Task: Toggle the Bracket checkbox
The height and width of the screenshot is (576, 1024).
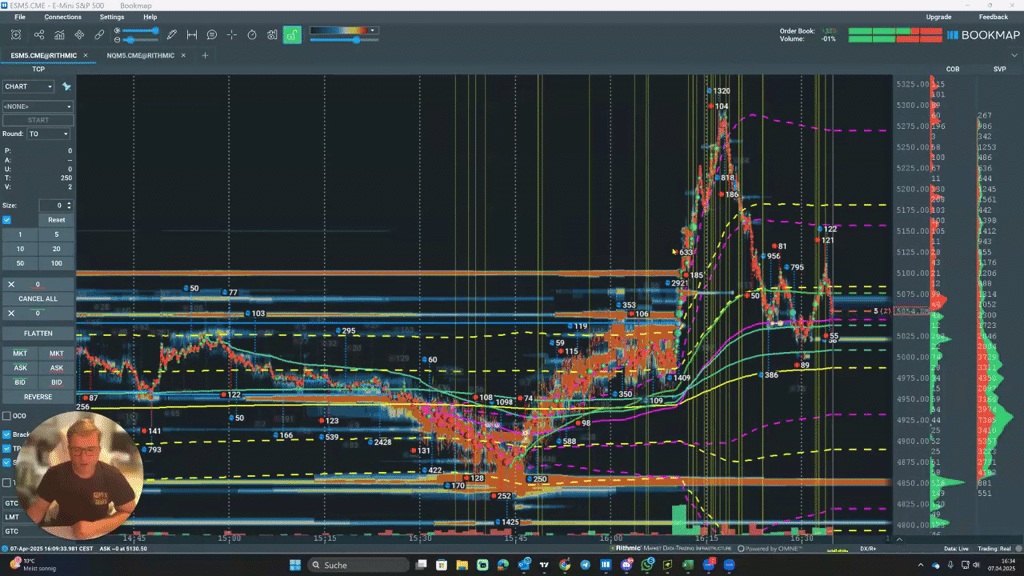Action: [x=7, y=434]
